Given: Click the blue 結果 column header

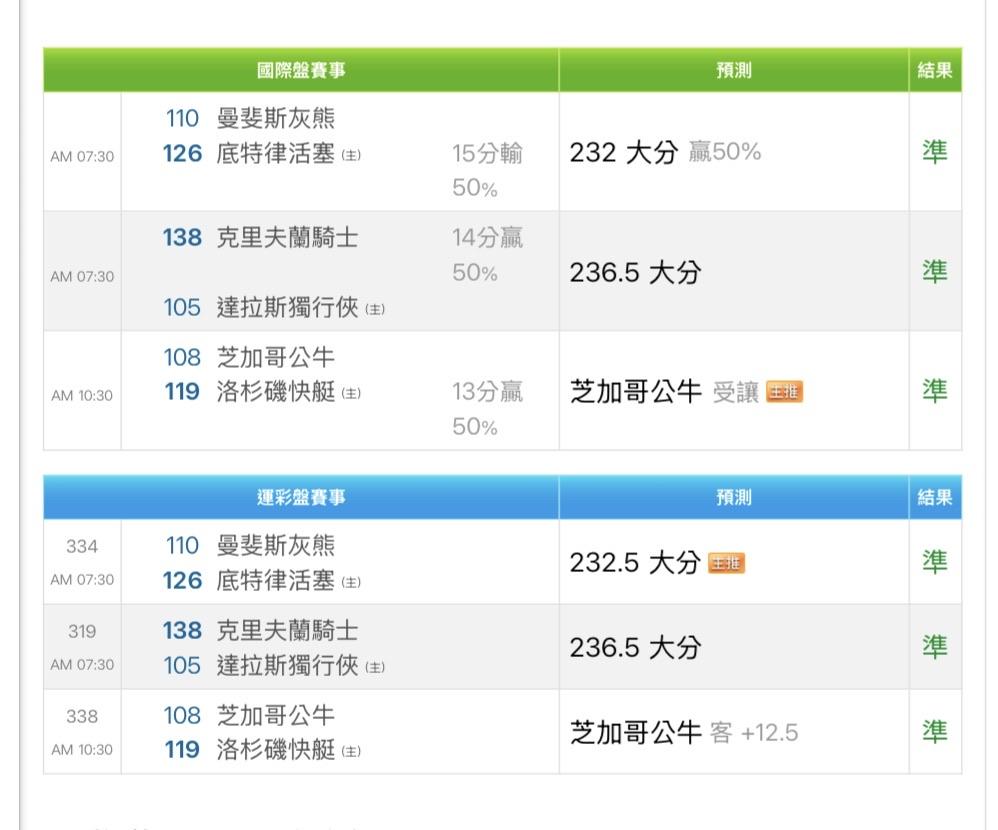Looking at the screenshot, I should click(x=934, y=498).
